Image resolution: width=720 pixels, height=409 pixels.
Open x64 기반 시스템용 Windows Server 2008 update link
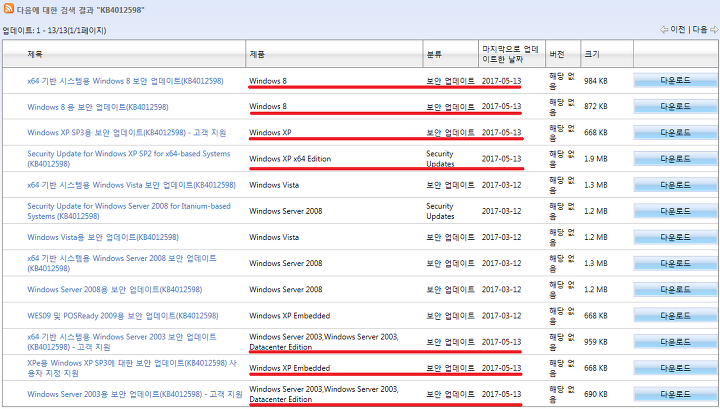[122, 263]
